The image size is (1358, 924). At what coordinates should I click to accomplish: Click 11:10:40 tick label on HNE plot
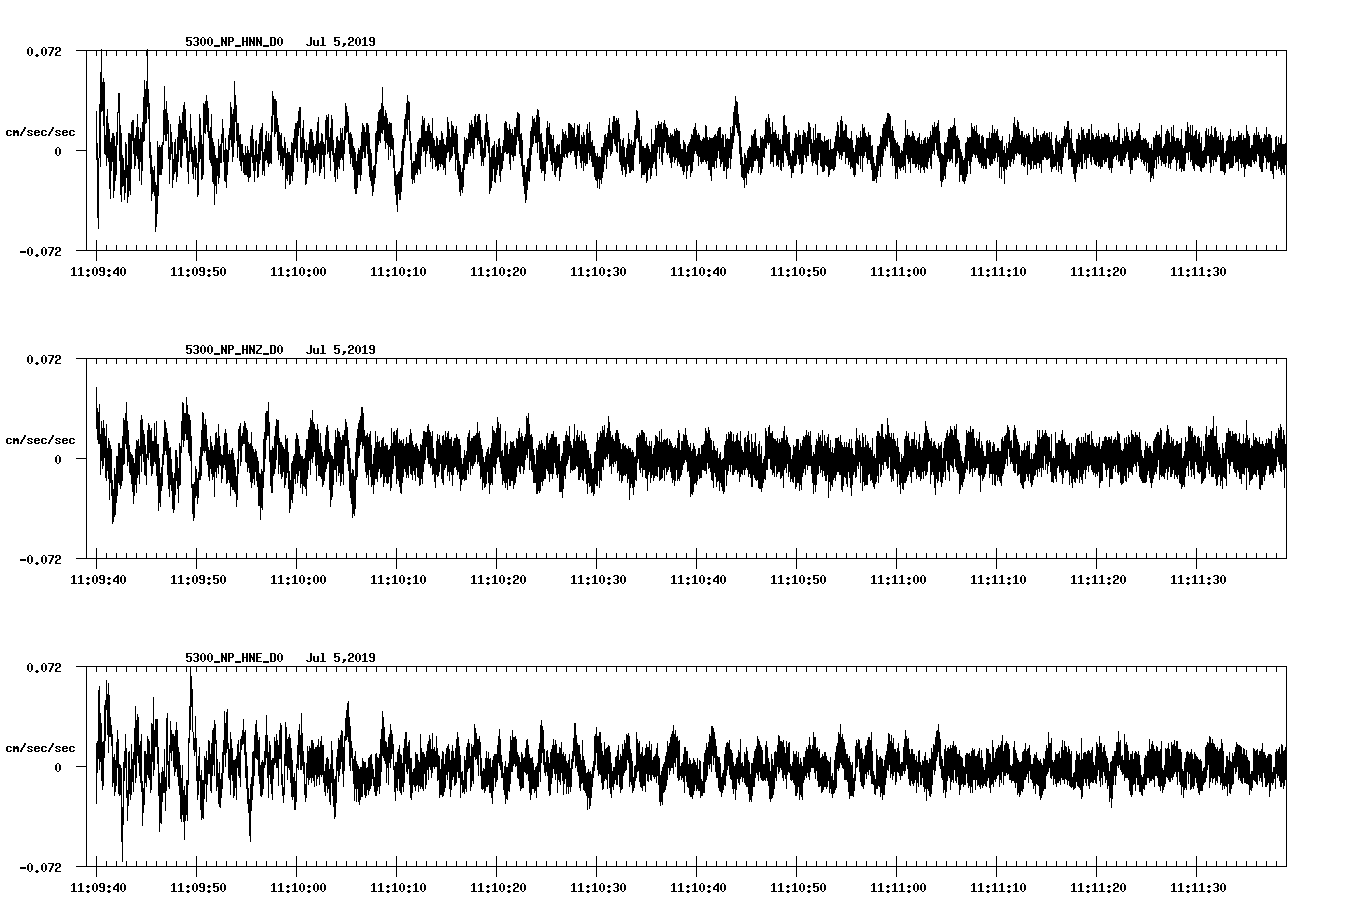697,888
